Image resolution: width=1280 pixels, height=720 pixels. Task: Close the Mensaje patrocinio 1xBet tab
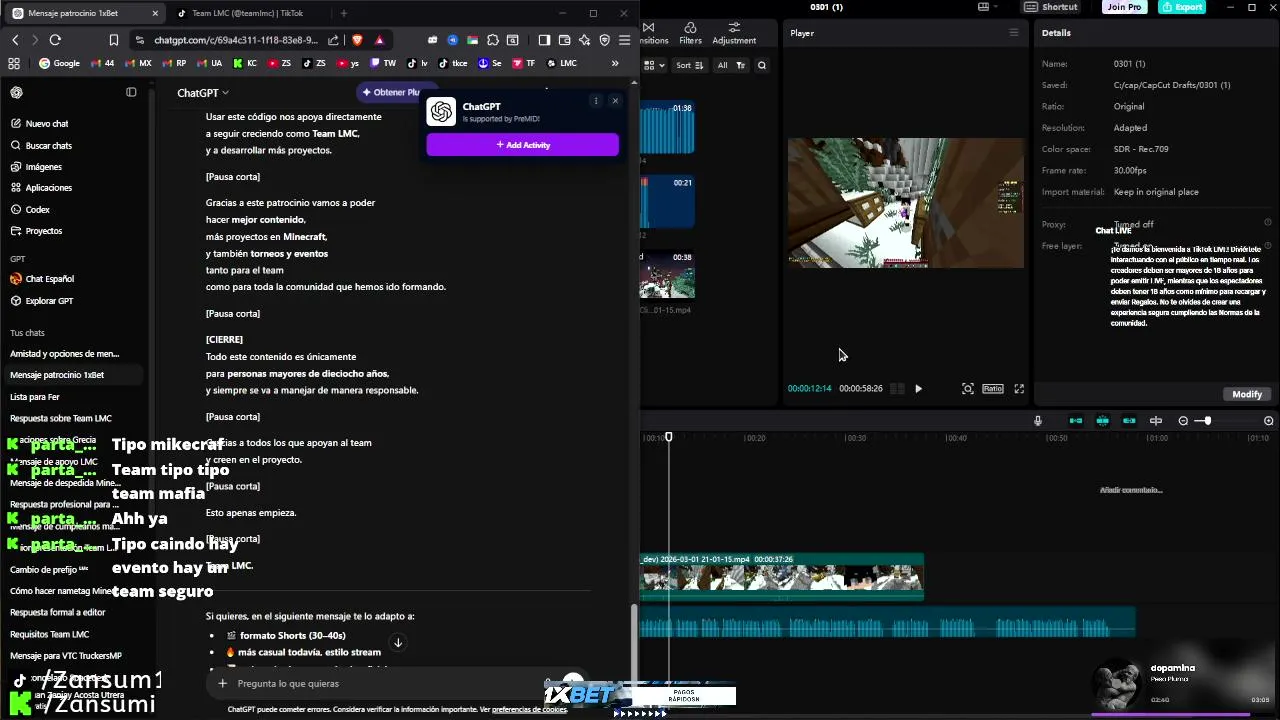click(x=155, y=13)
